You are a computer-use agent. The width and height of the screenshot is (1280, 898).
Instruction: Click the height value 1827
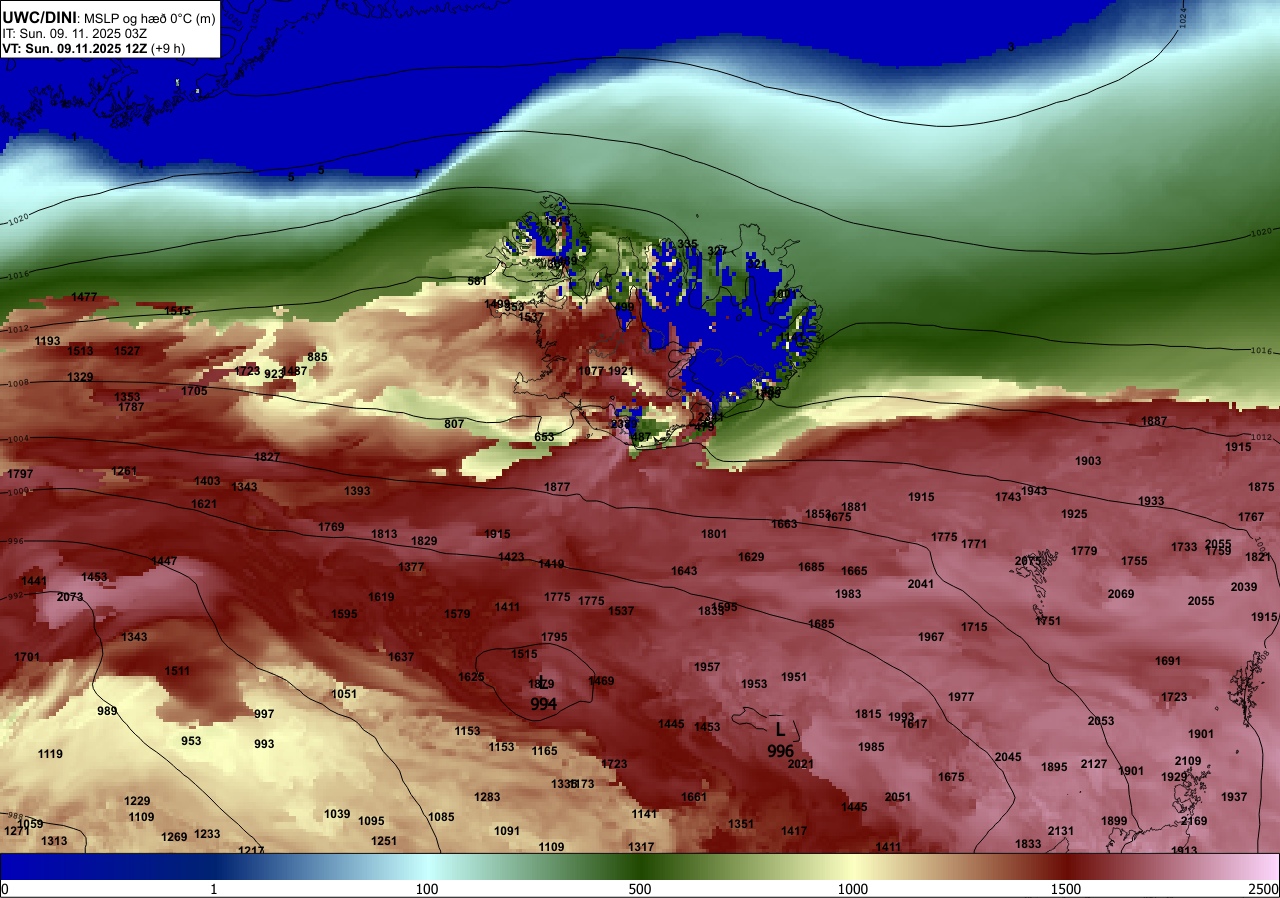point(267,457)
